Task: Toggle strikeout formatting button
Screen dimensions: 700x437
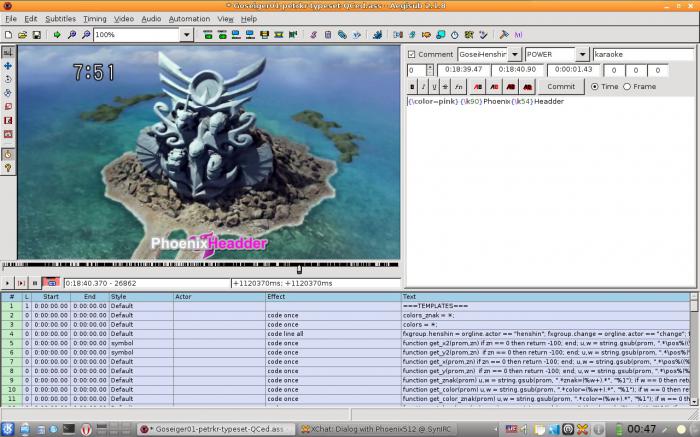Action: 445,87
